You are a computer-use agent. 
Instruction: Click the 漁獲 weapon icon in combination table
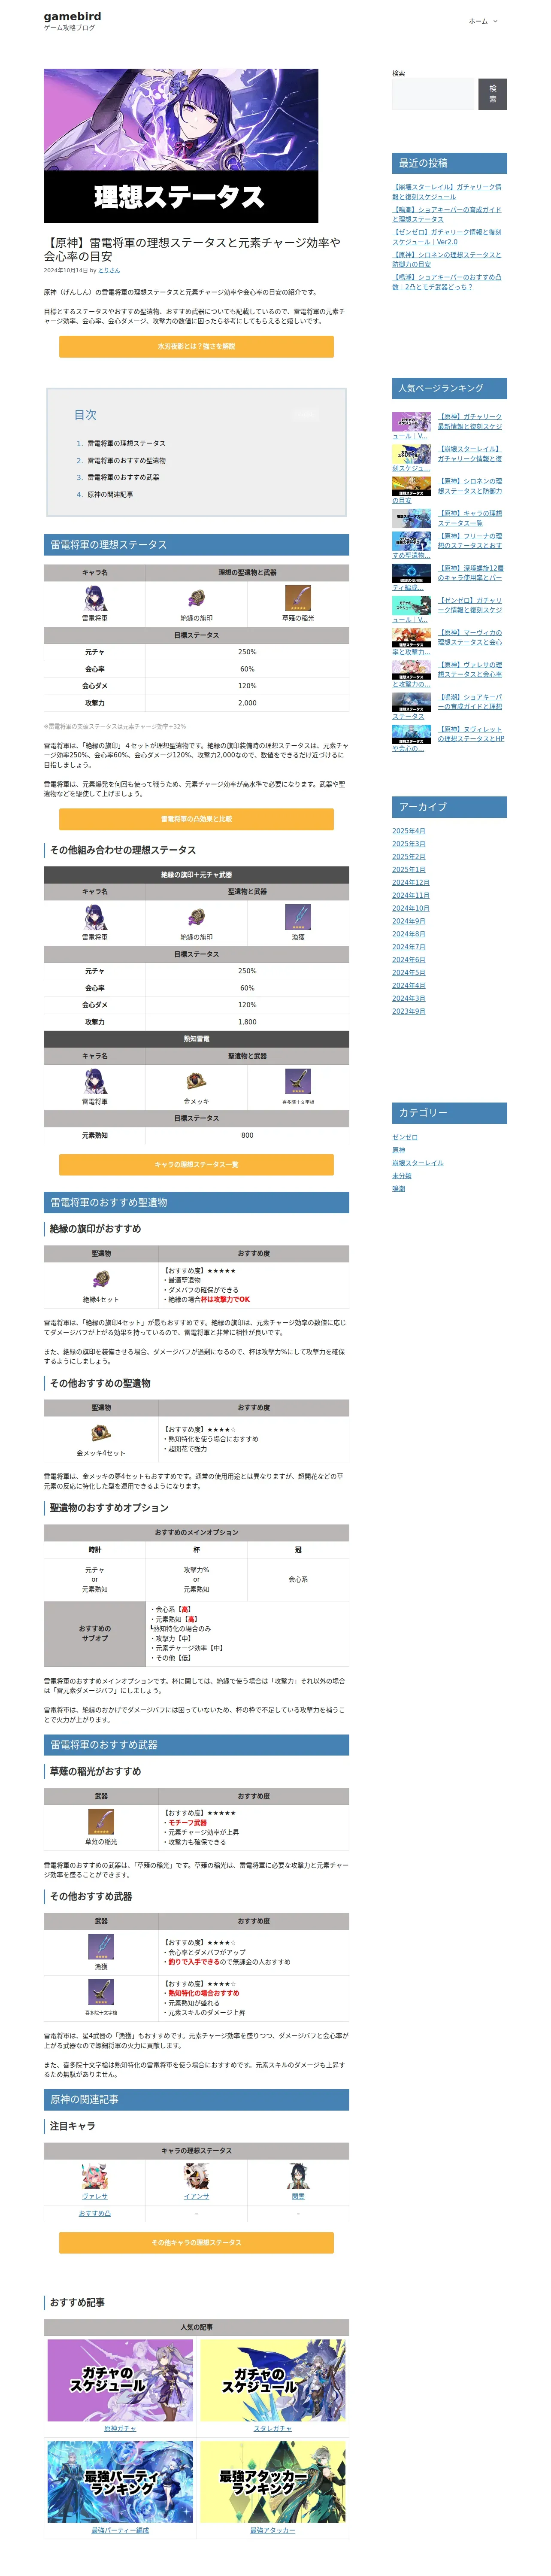point(298,917)
